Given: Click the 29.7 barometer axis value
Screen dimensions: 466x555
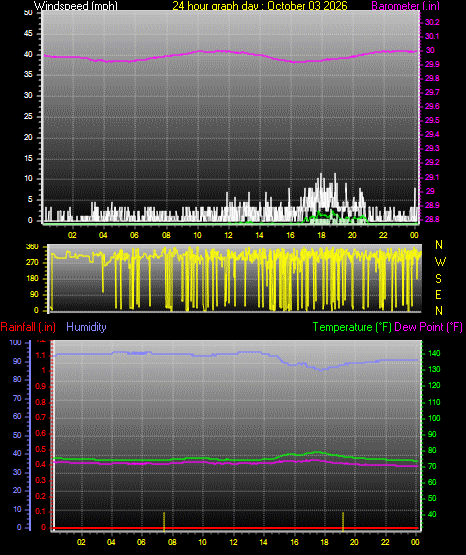Looking at the screenshot, I should click(432, 92).
